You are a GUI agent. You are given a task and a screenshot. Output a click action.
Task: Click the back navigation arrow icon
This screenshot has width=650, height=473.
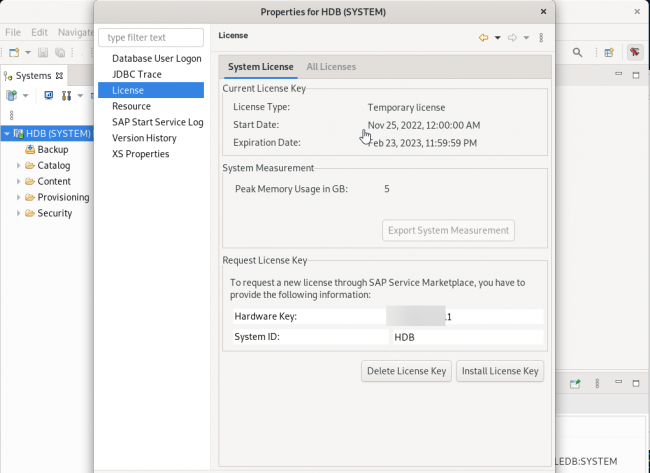(x=483, y=38)
